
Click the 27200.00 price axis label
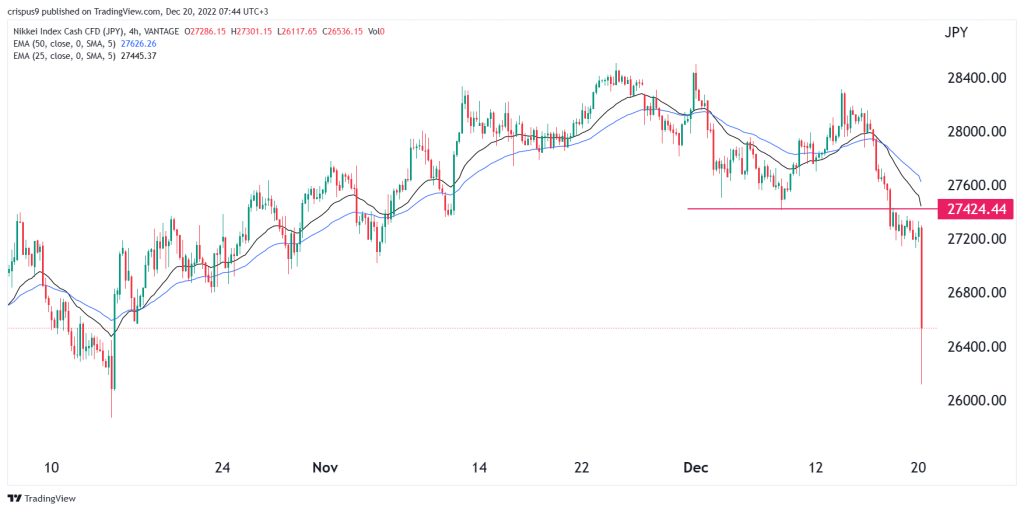(x=975, y=239)
